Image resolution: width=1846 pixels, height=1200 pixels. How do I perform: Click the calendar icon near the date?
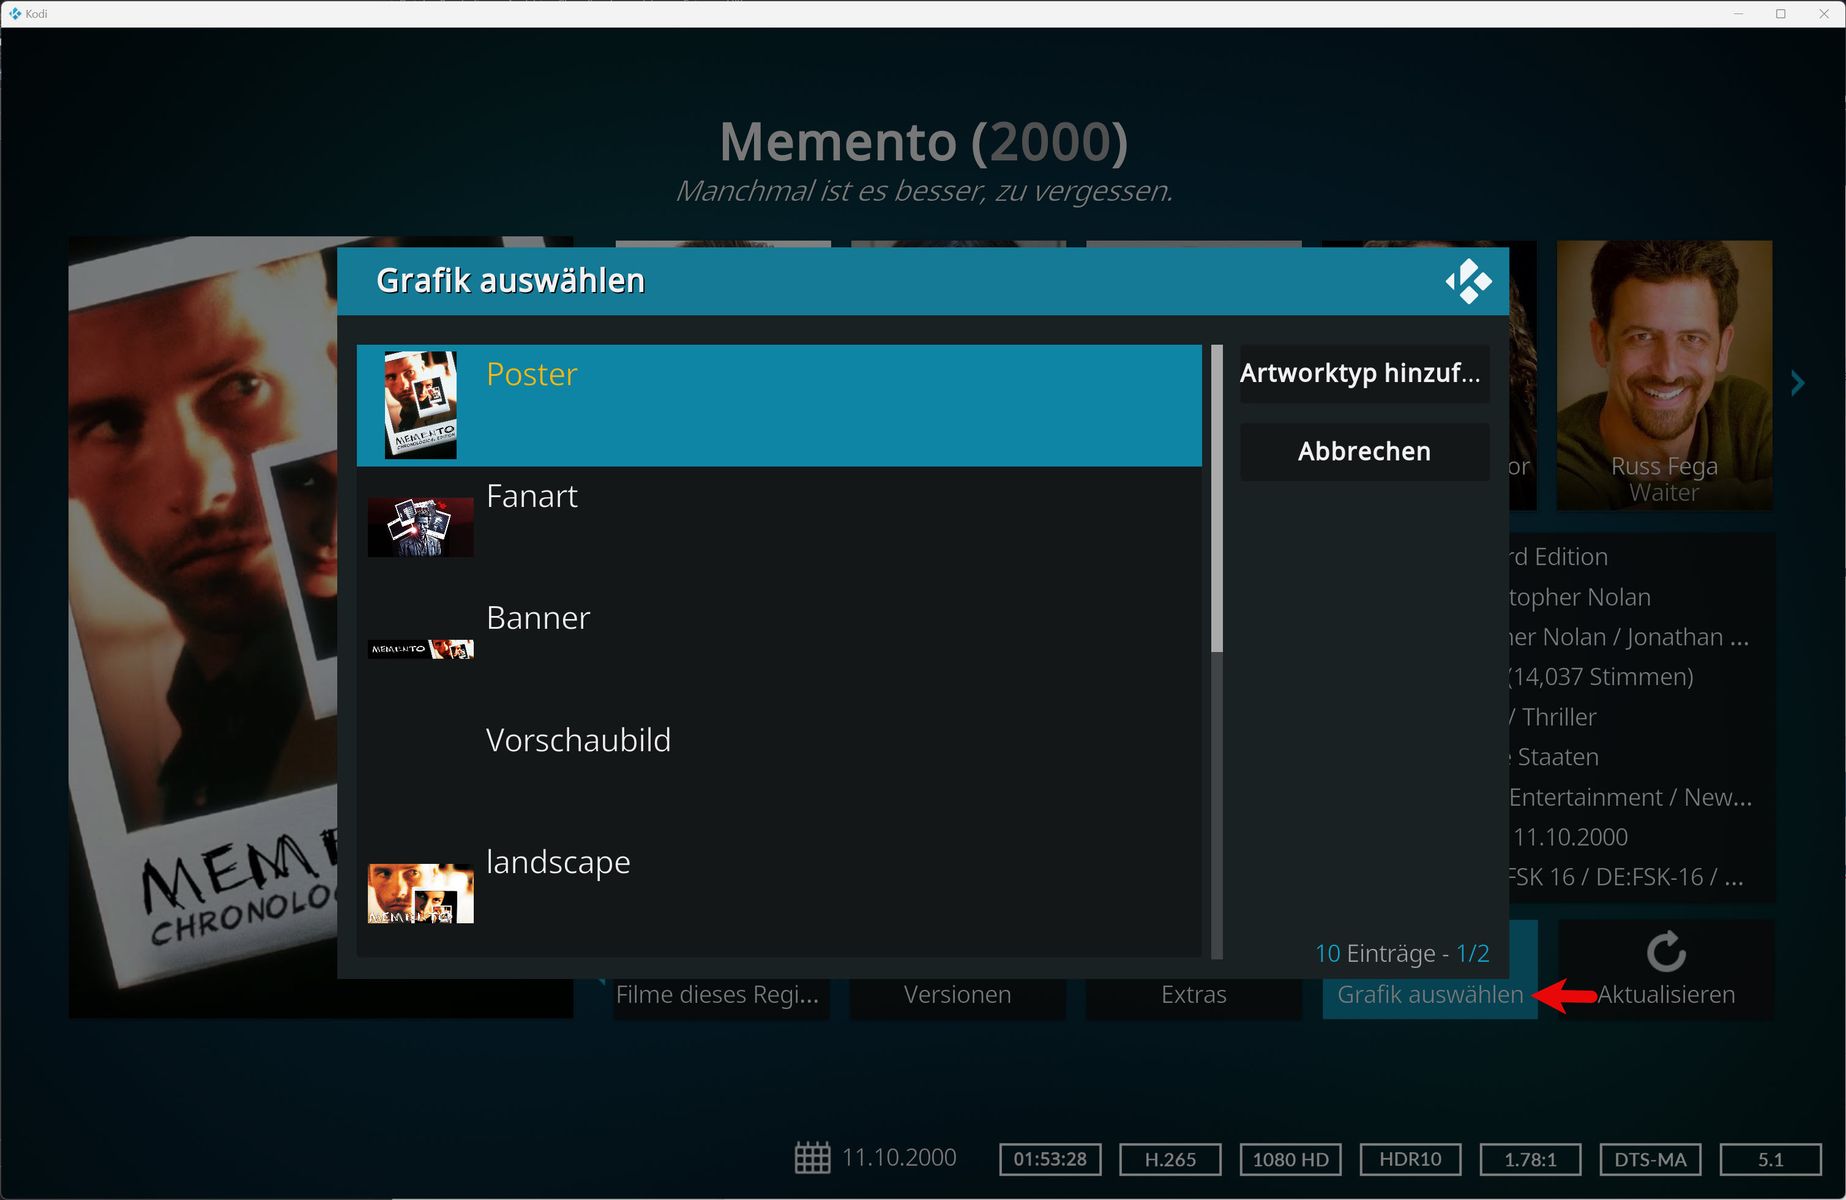pyautogui.click(x=812, y=1158)
